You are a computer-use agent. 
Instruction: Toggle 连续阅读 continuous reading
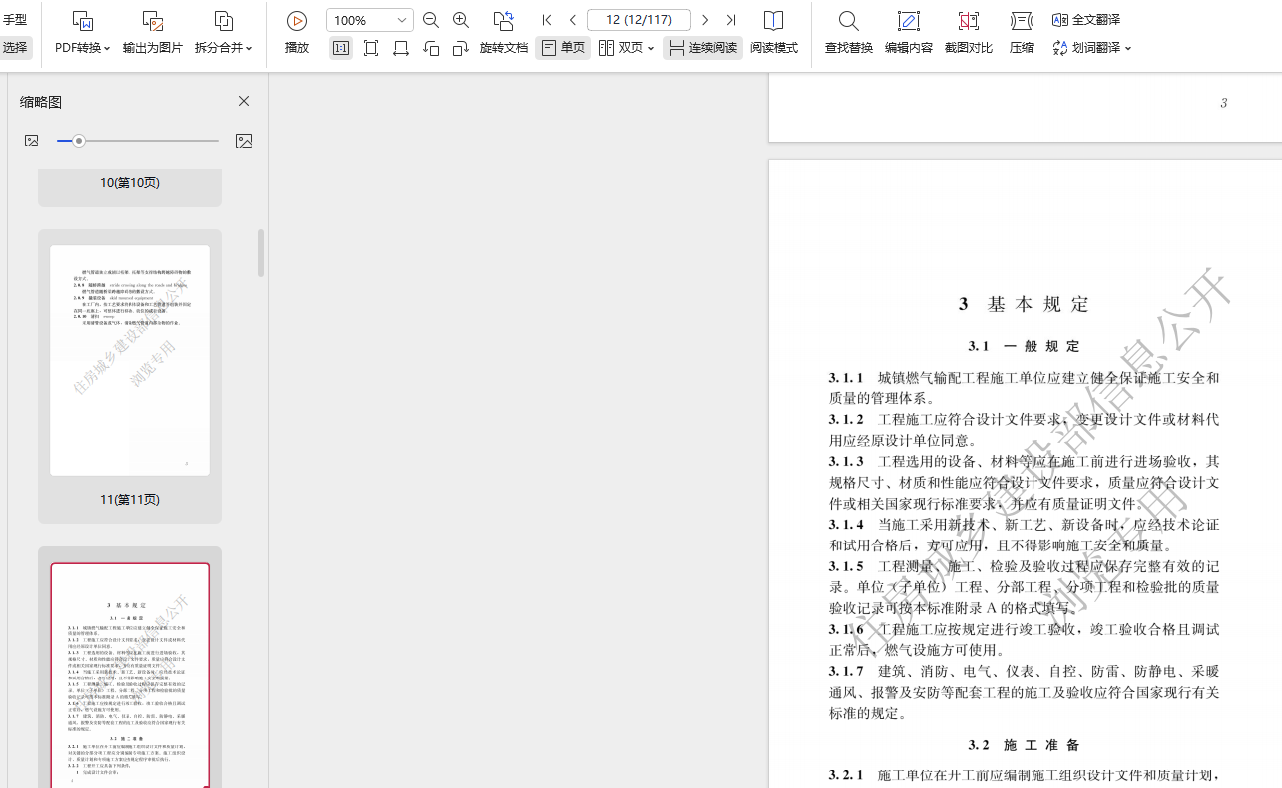703,48
